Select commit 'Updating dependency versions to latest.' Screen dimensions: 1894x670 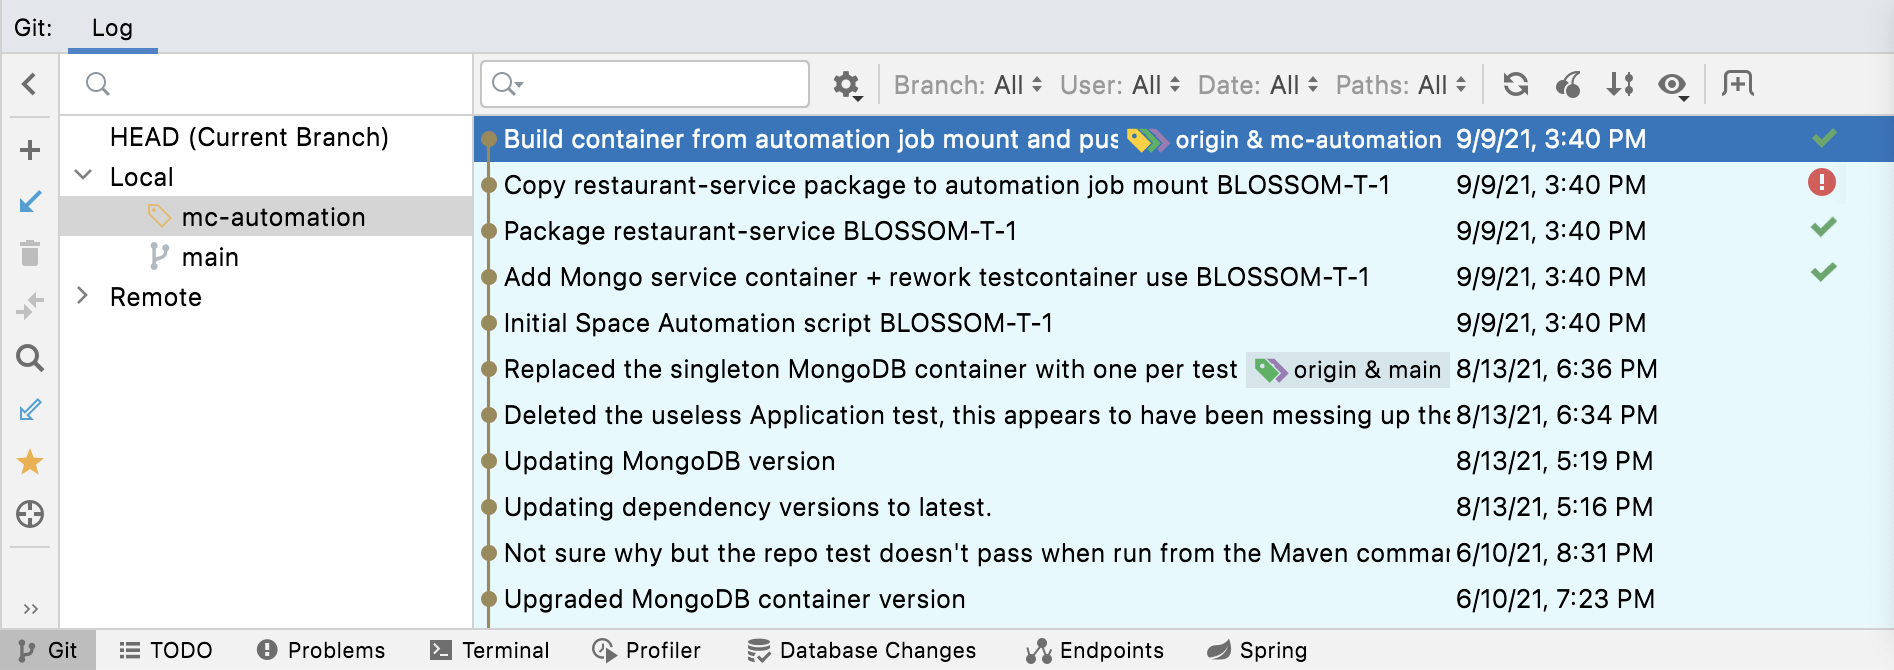click(1184, 507)
